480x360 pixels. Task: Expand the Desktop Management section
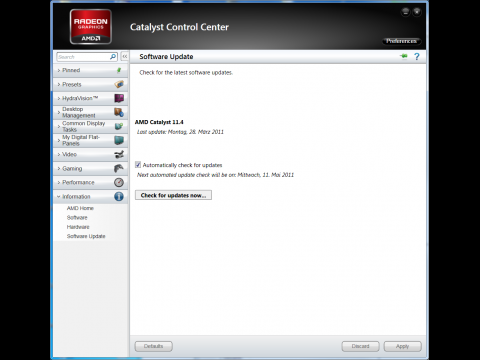coord(90,112)
